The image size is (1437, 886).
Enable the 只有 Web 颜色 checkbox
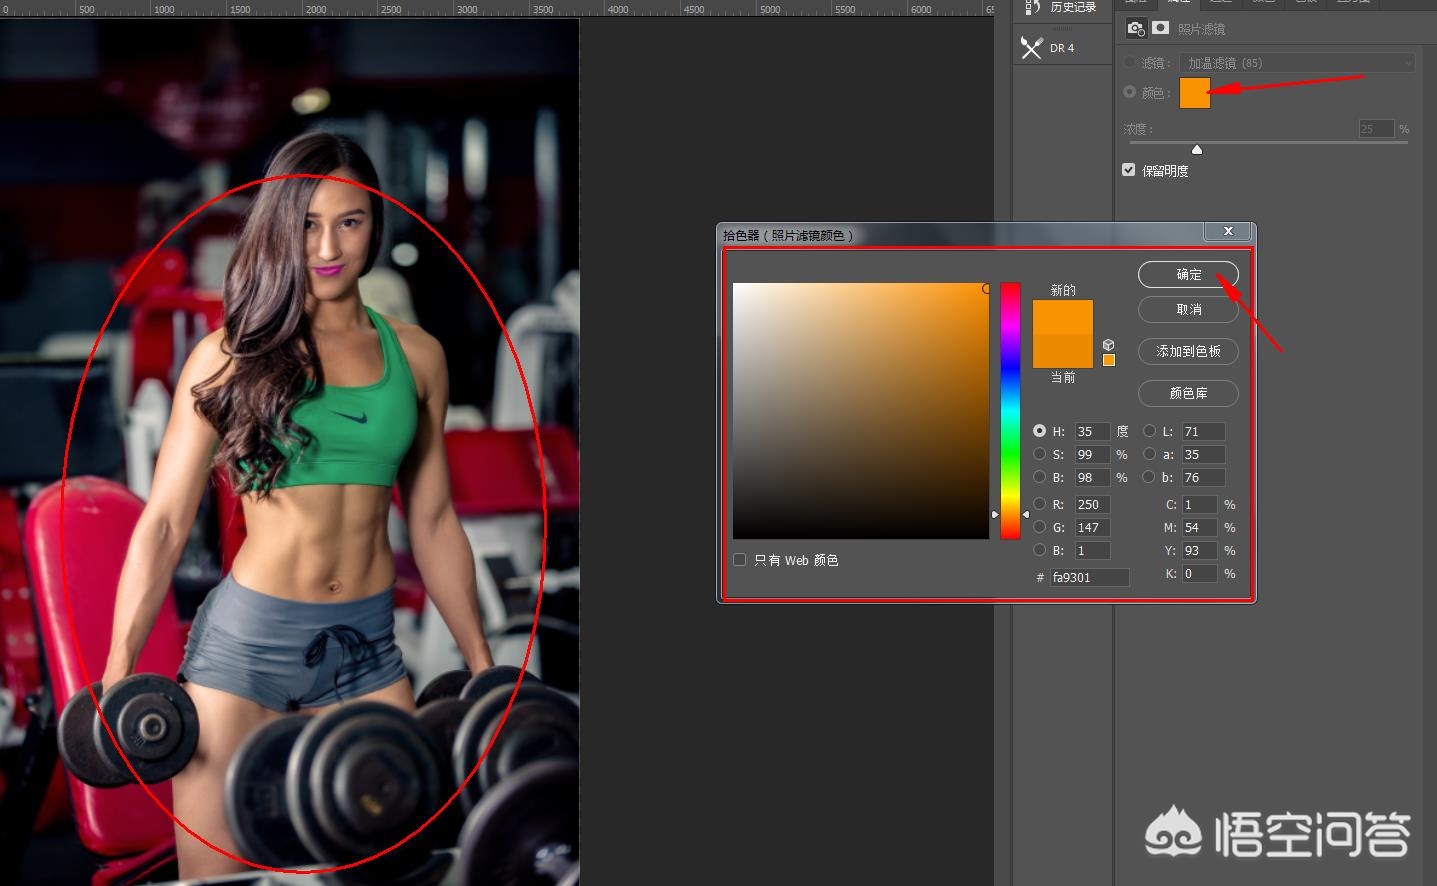point(740,560)
